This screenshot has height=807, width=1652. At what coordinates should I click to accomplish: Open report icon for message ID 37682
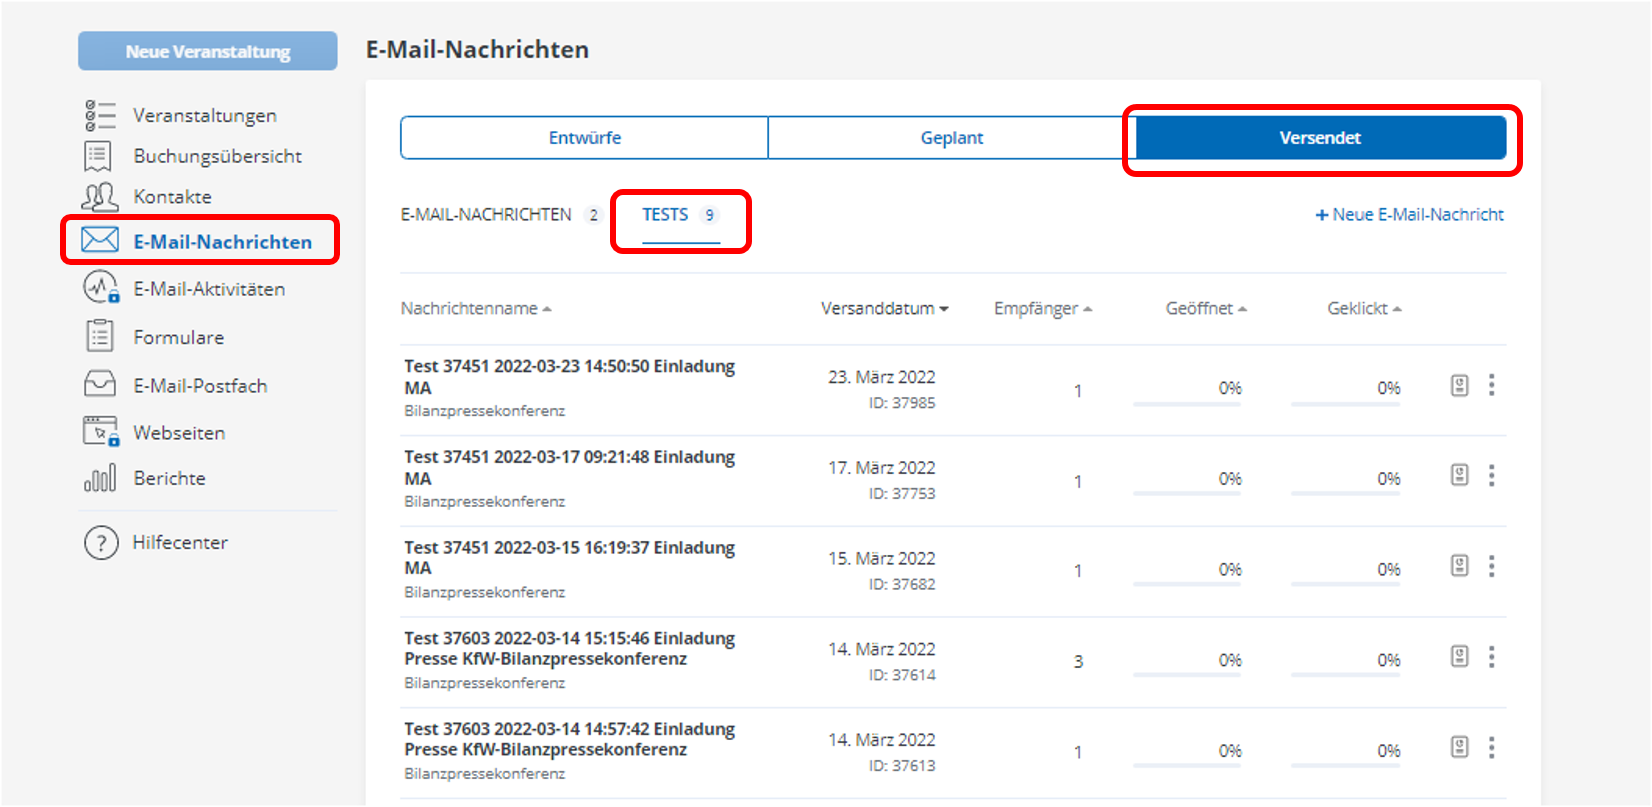(1460, 566)
